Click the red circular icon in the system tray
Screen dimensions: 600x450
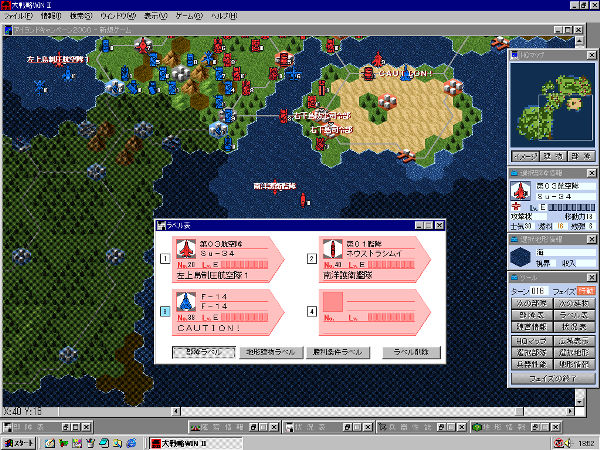(x=559, y=443)
